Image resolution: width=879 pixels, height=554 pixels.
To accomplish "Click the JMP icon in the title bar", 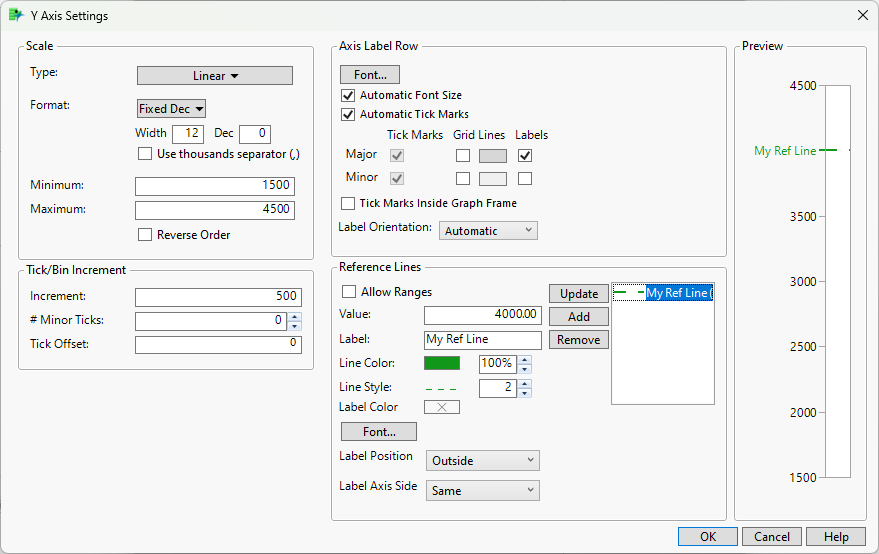I will click(x=16, y=15).
